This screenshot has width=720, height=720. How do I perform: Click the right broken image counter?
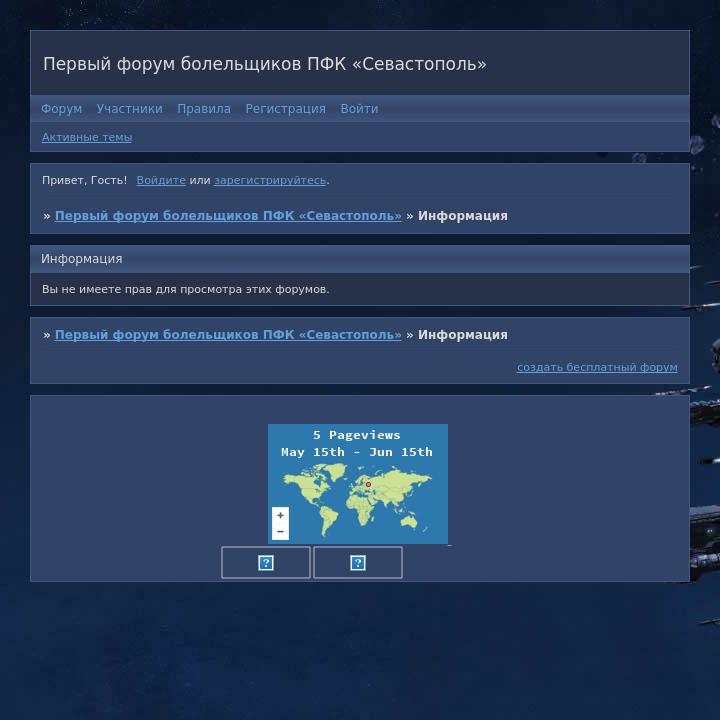[x=358, y=562]
